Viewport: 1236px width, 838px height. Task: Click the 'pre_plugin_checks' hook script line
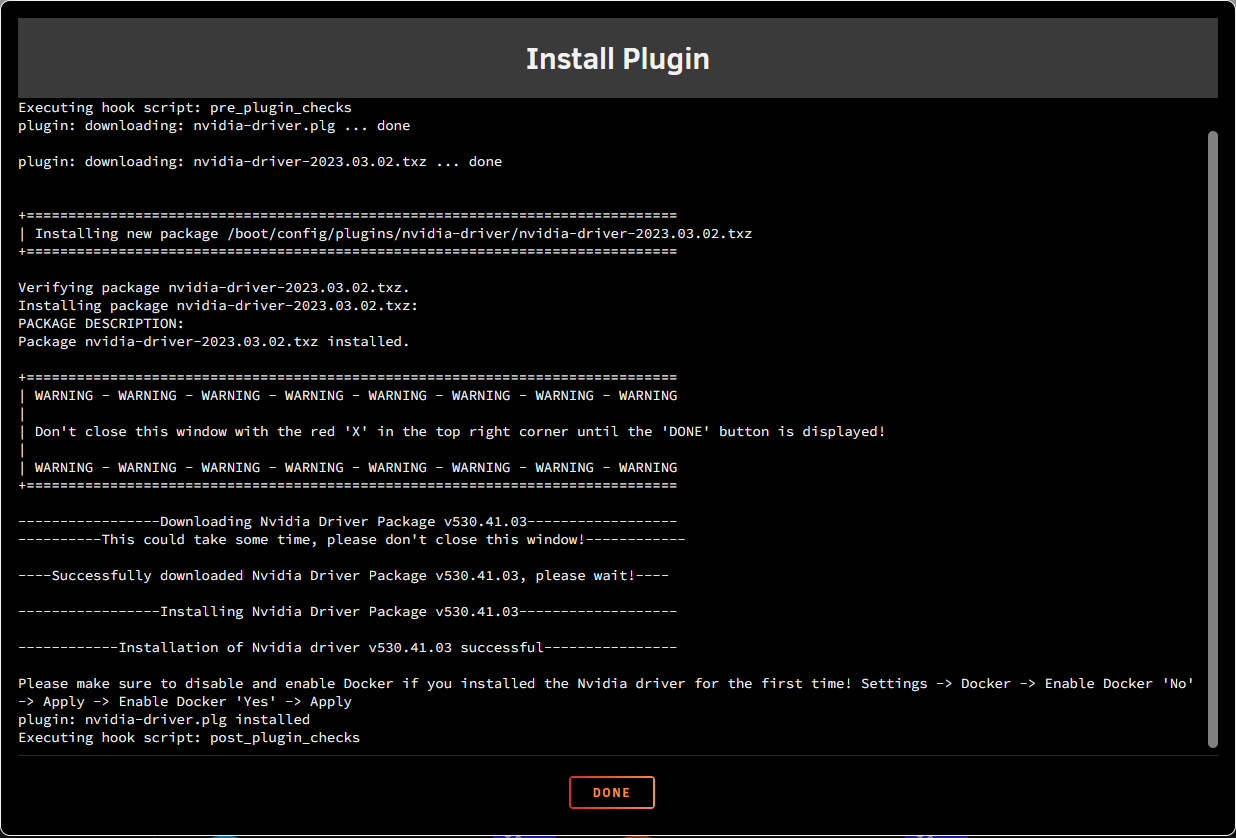185,108
